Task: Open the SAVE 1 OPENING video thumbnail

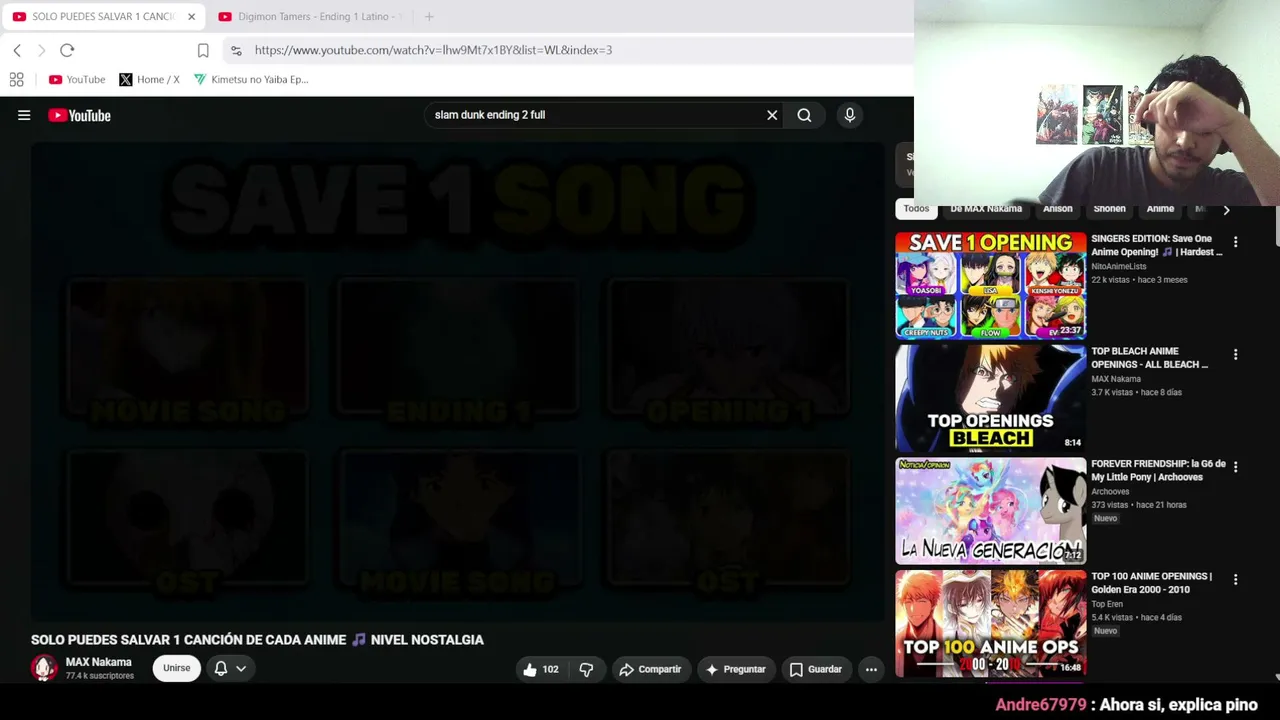Action: (x=990, y=286)
